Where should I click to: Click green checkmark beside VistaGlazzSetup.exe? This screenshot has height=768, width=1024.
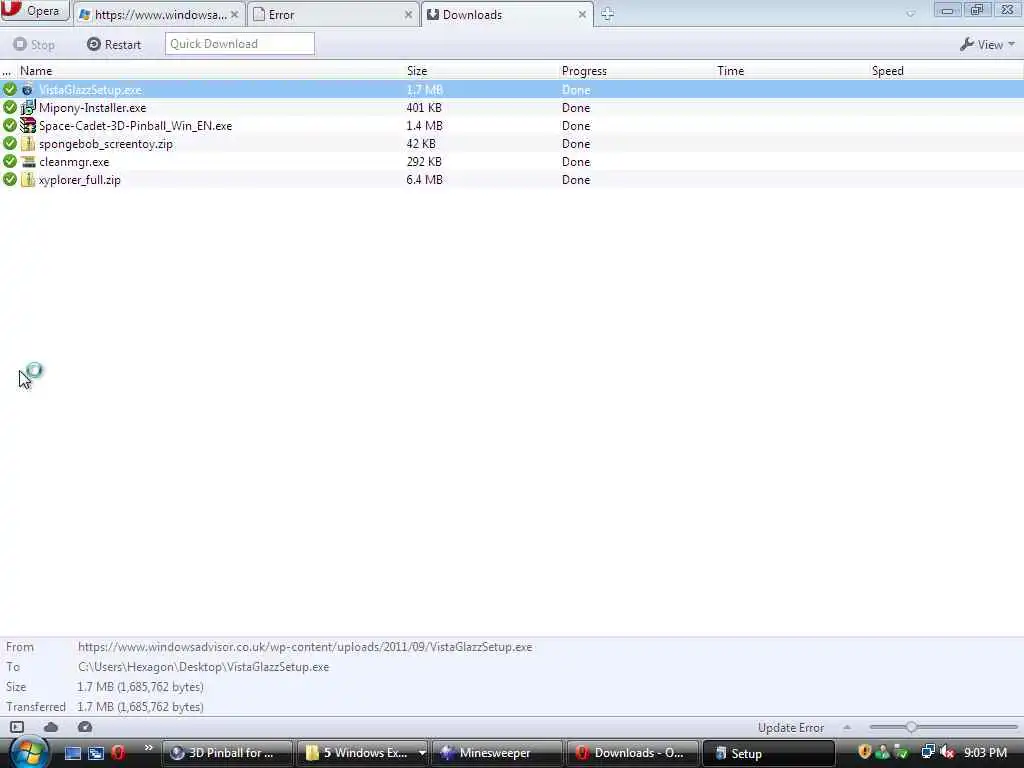click(x=10, y=89)
